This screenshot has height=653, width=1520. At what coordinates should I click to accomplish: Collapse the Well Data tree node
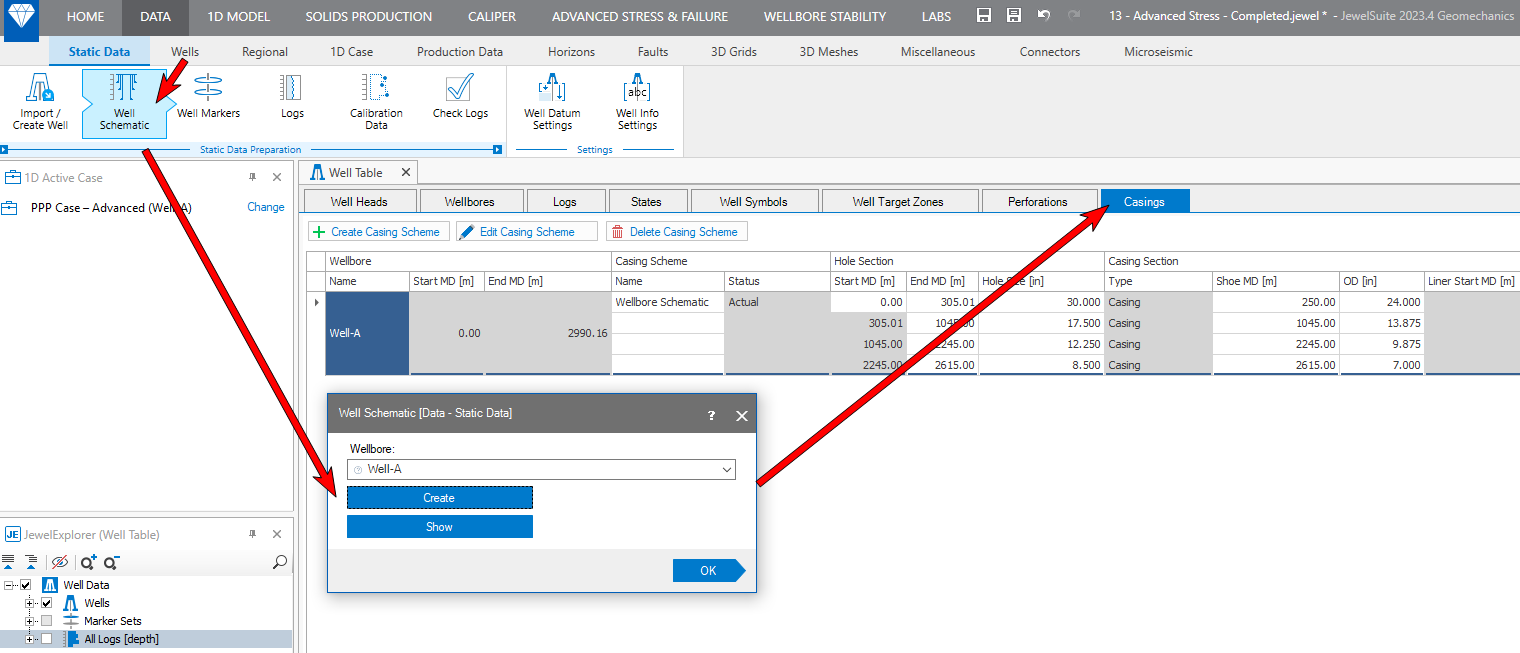pyautogui.click(x=9, y=585)
